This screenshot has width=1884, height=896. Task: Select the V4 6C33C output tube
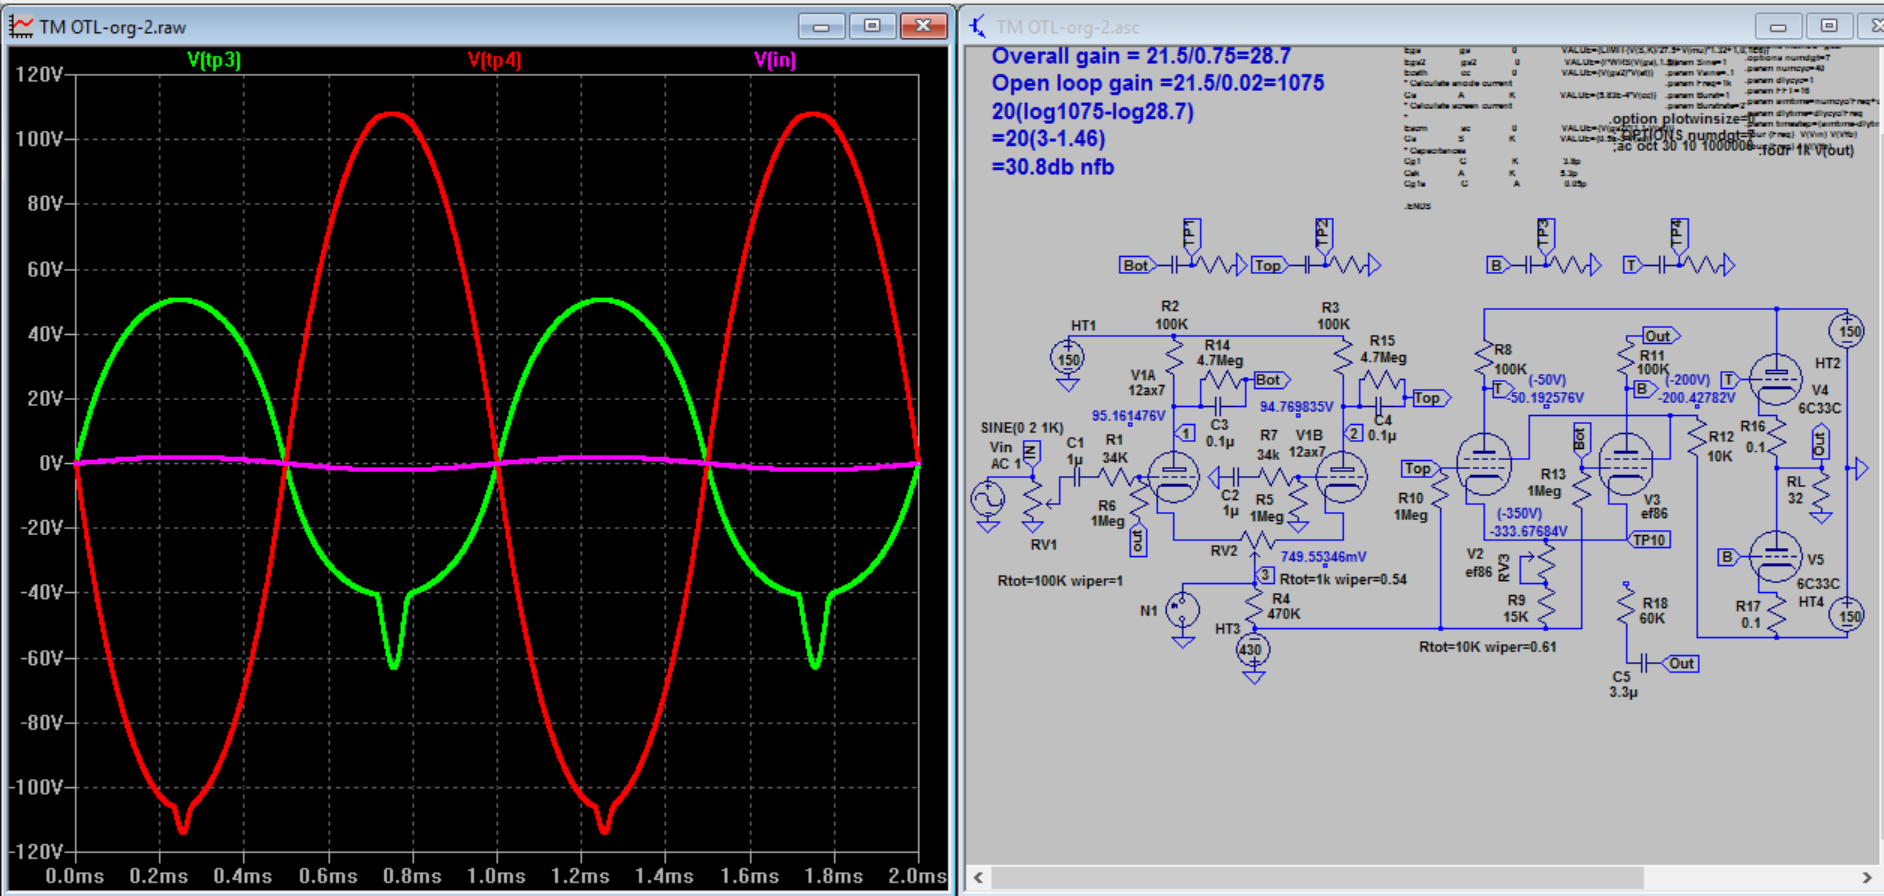coord(1776,380)
